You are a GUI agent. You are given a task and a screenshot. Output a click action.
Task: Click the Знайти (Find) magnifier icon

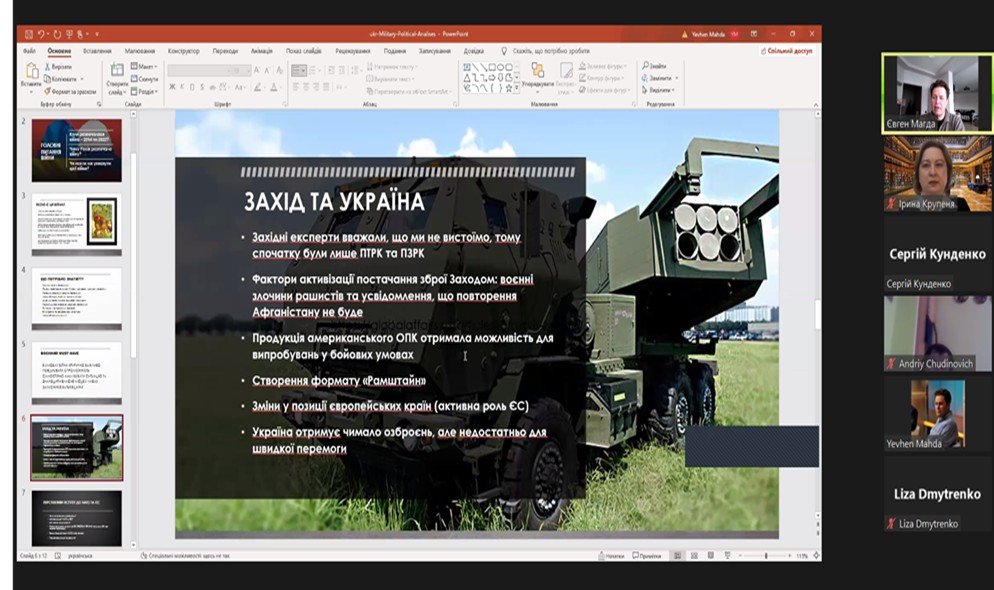coord(645,66)
